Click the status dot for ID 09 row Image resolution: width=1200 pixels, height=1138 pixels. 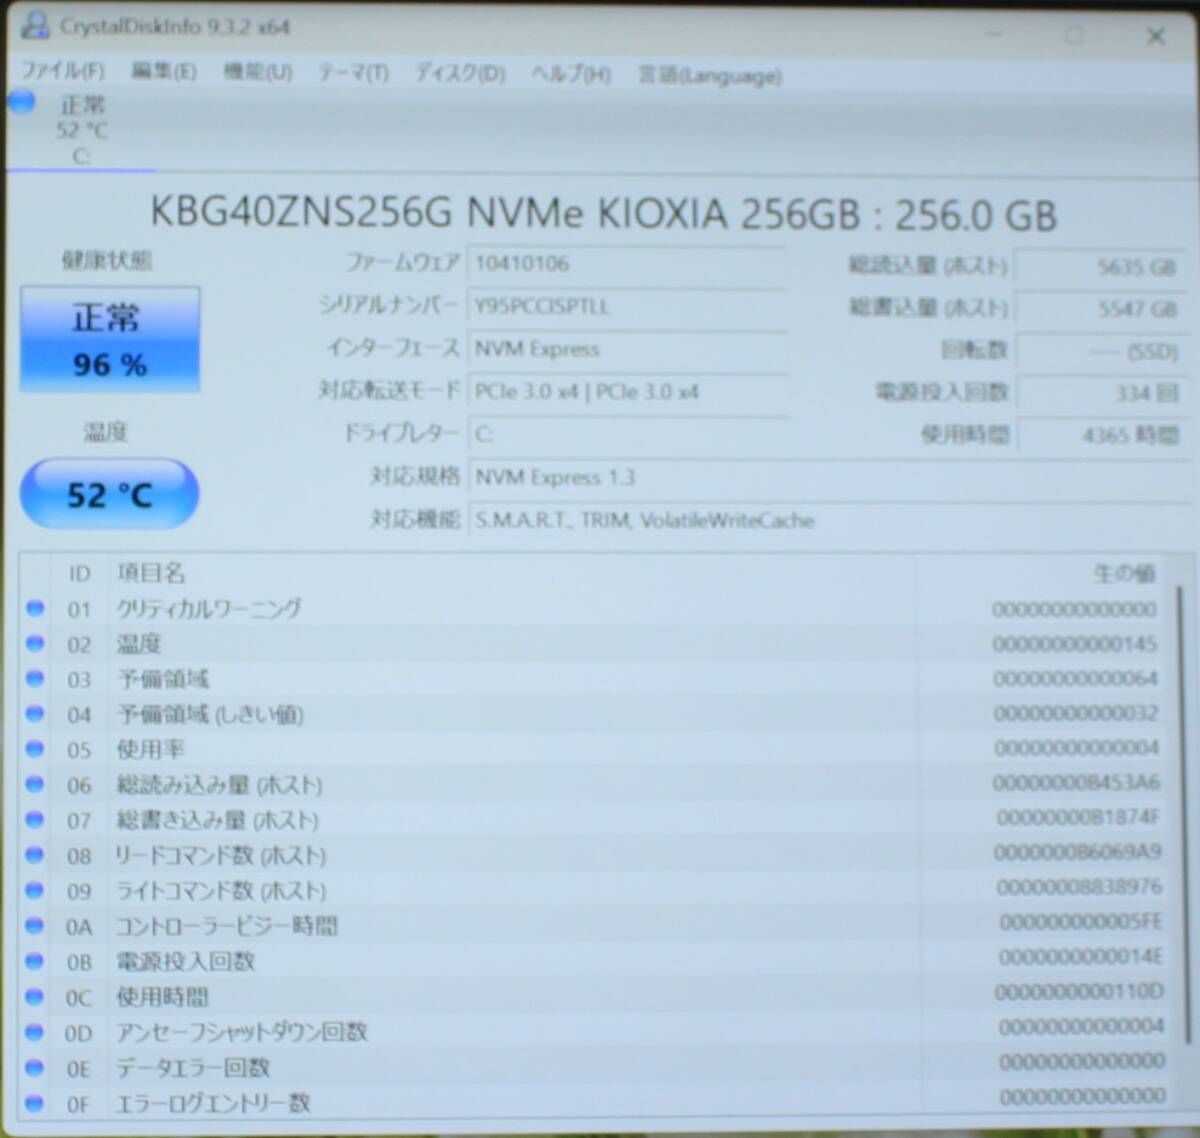35,890
